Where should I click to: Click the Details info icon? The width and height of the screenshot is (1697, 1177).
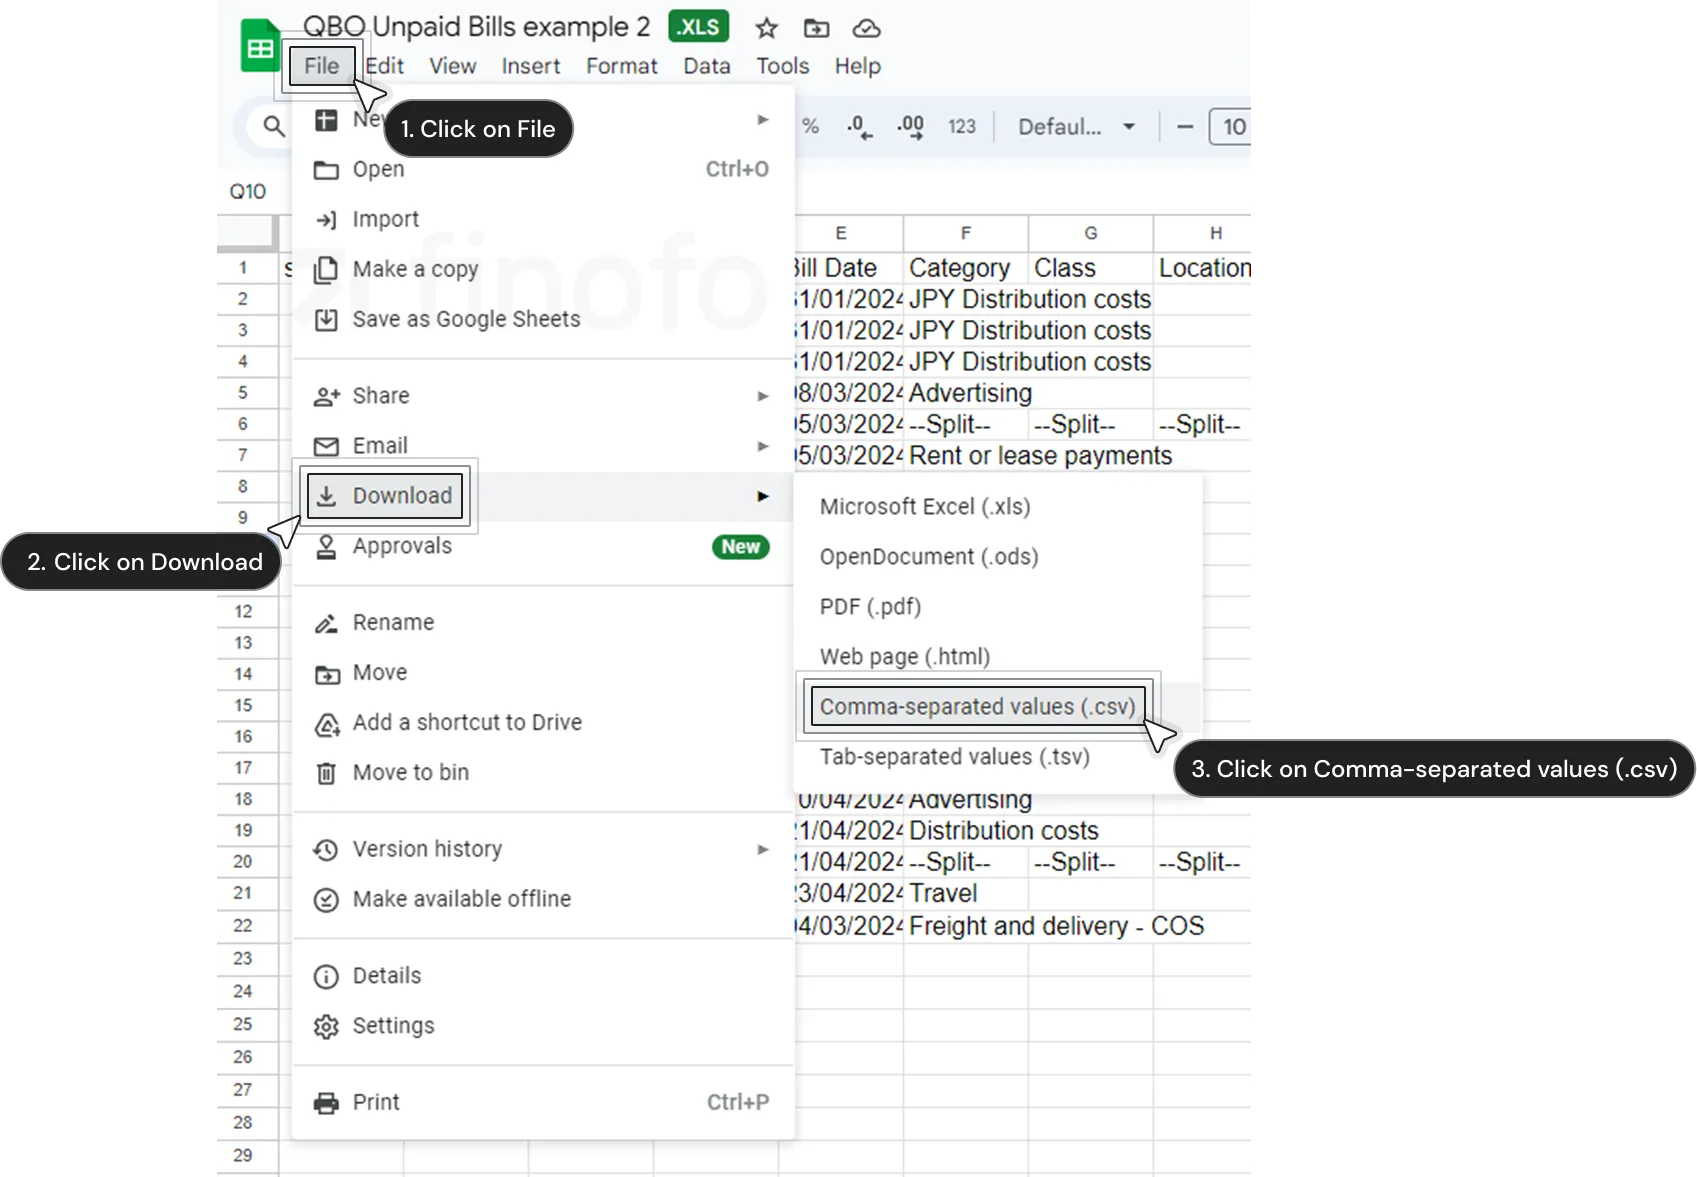(326, 976)
